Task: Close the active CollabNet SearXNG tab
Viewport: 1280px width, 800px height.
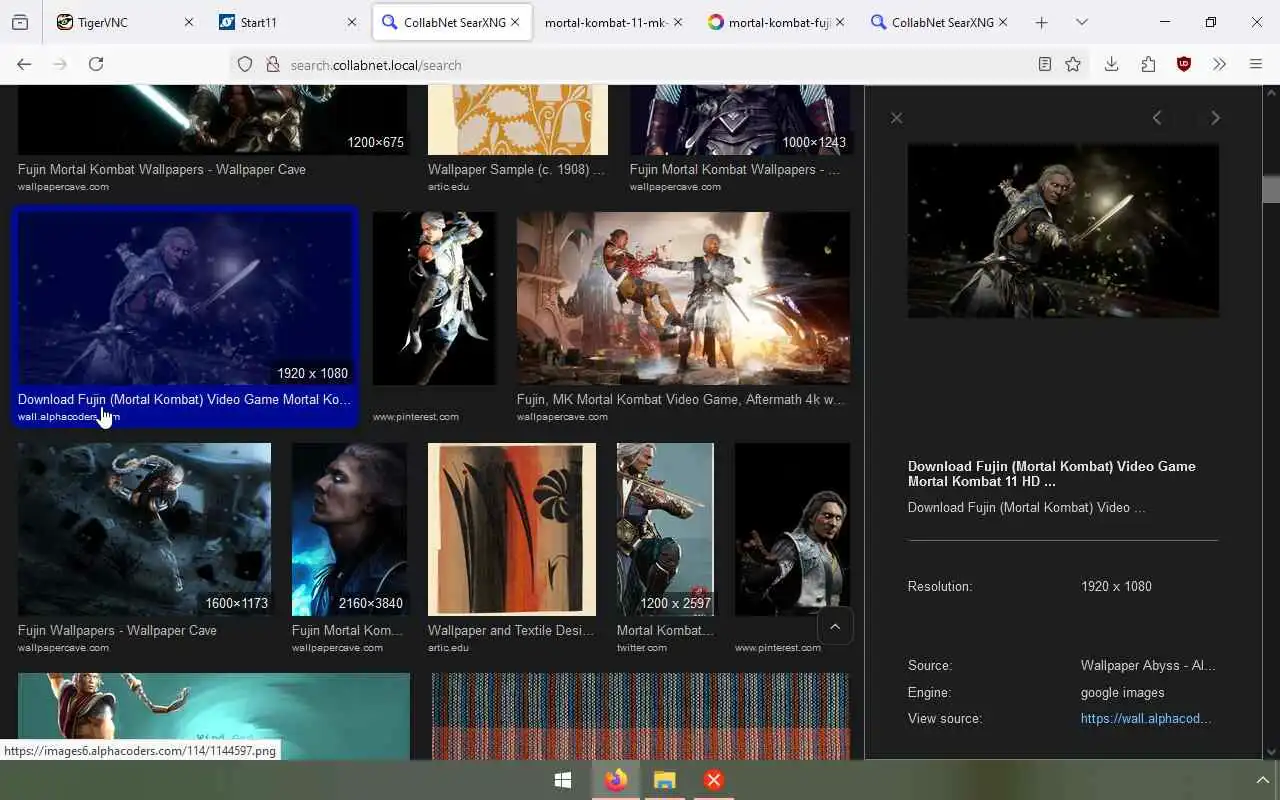Action: [515, 22]
